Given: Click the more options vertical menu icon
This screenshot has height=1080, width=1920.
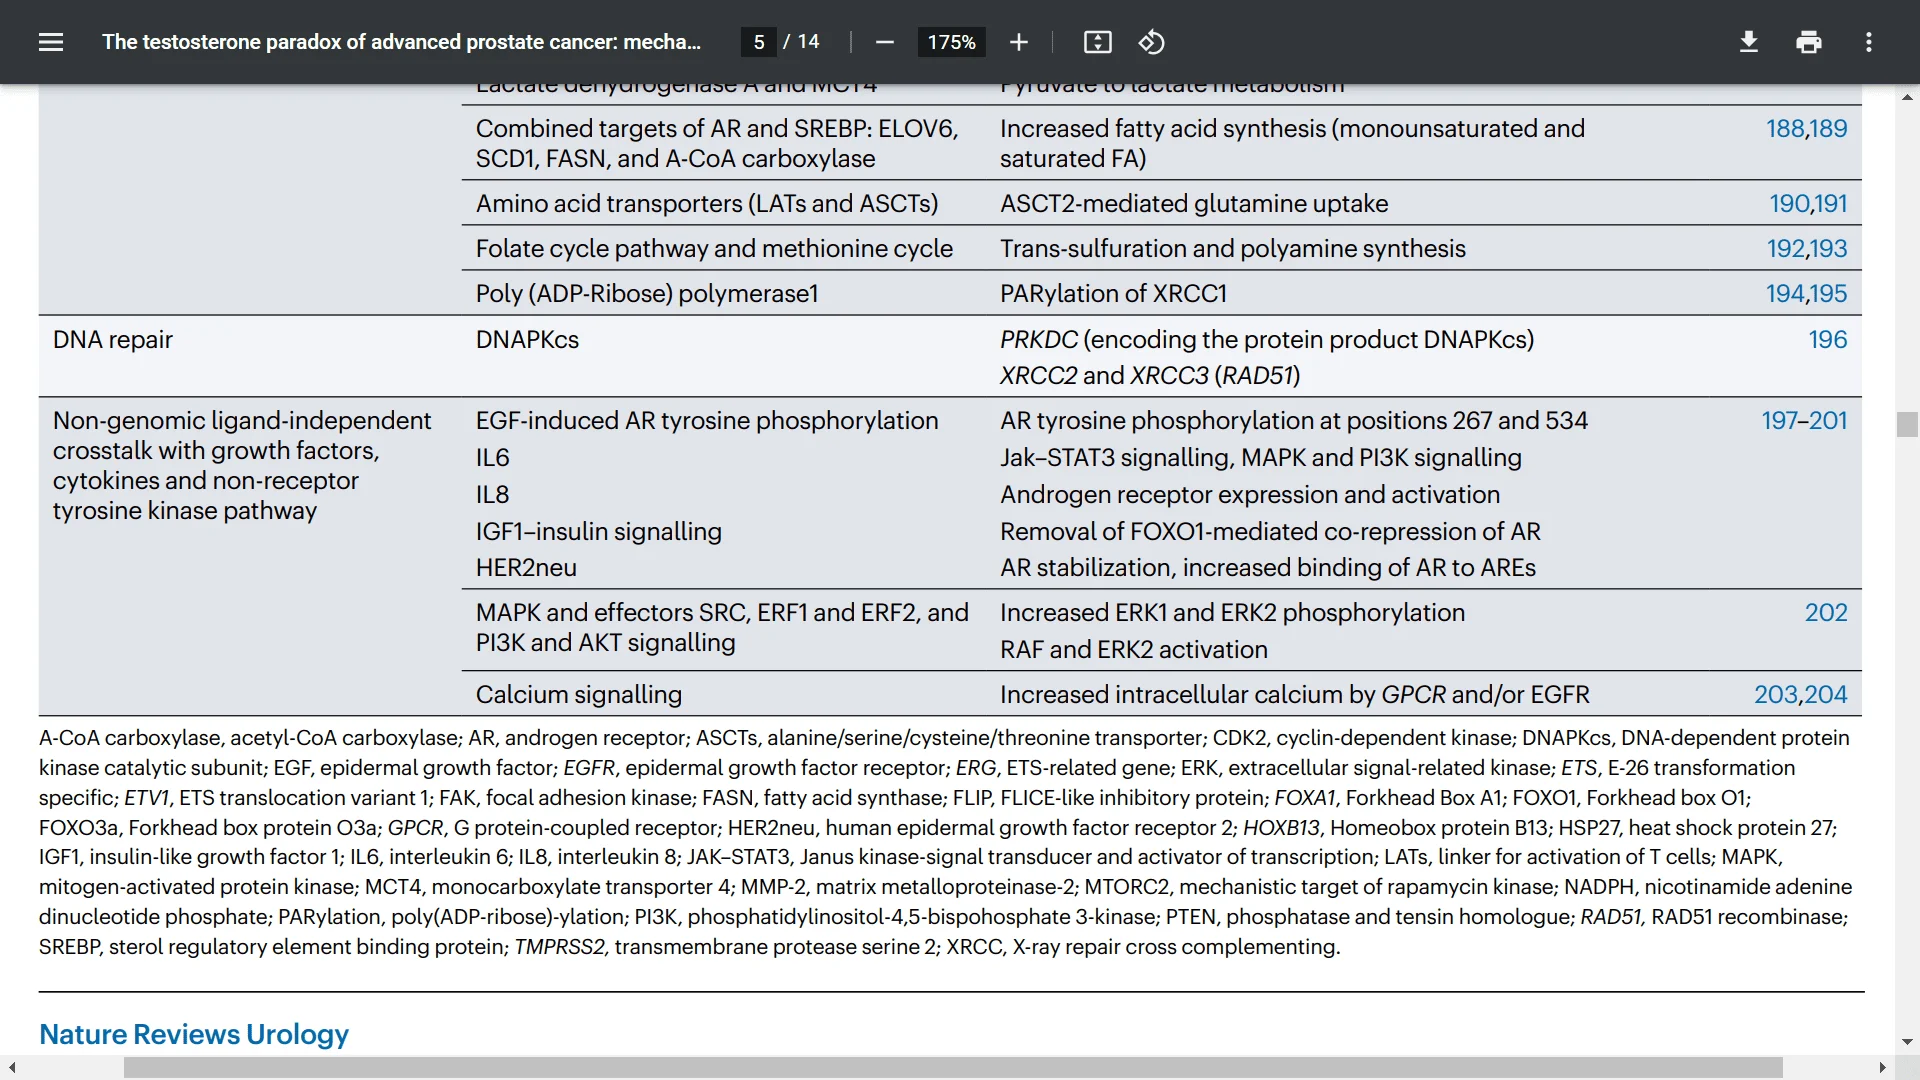Looking at the screenshot, I should click(1870, 42).
